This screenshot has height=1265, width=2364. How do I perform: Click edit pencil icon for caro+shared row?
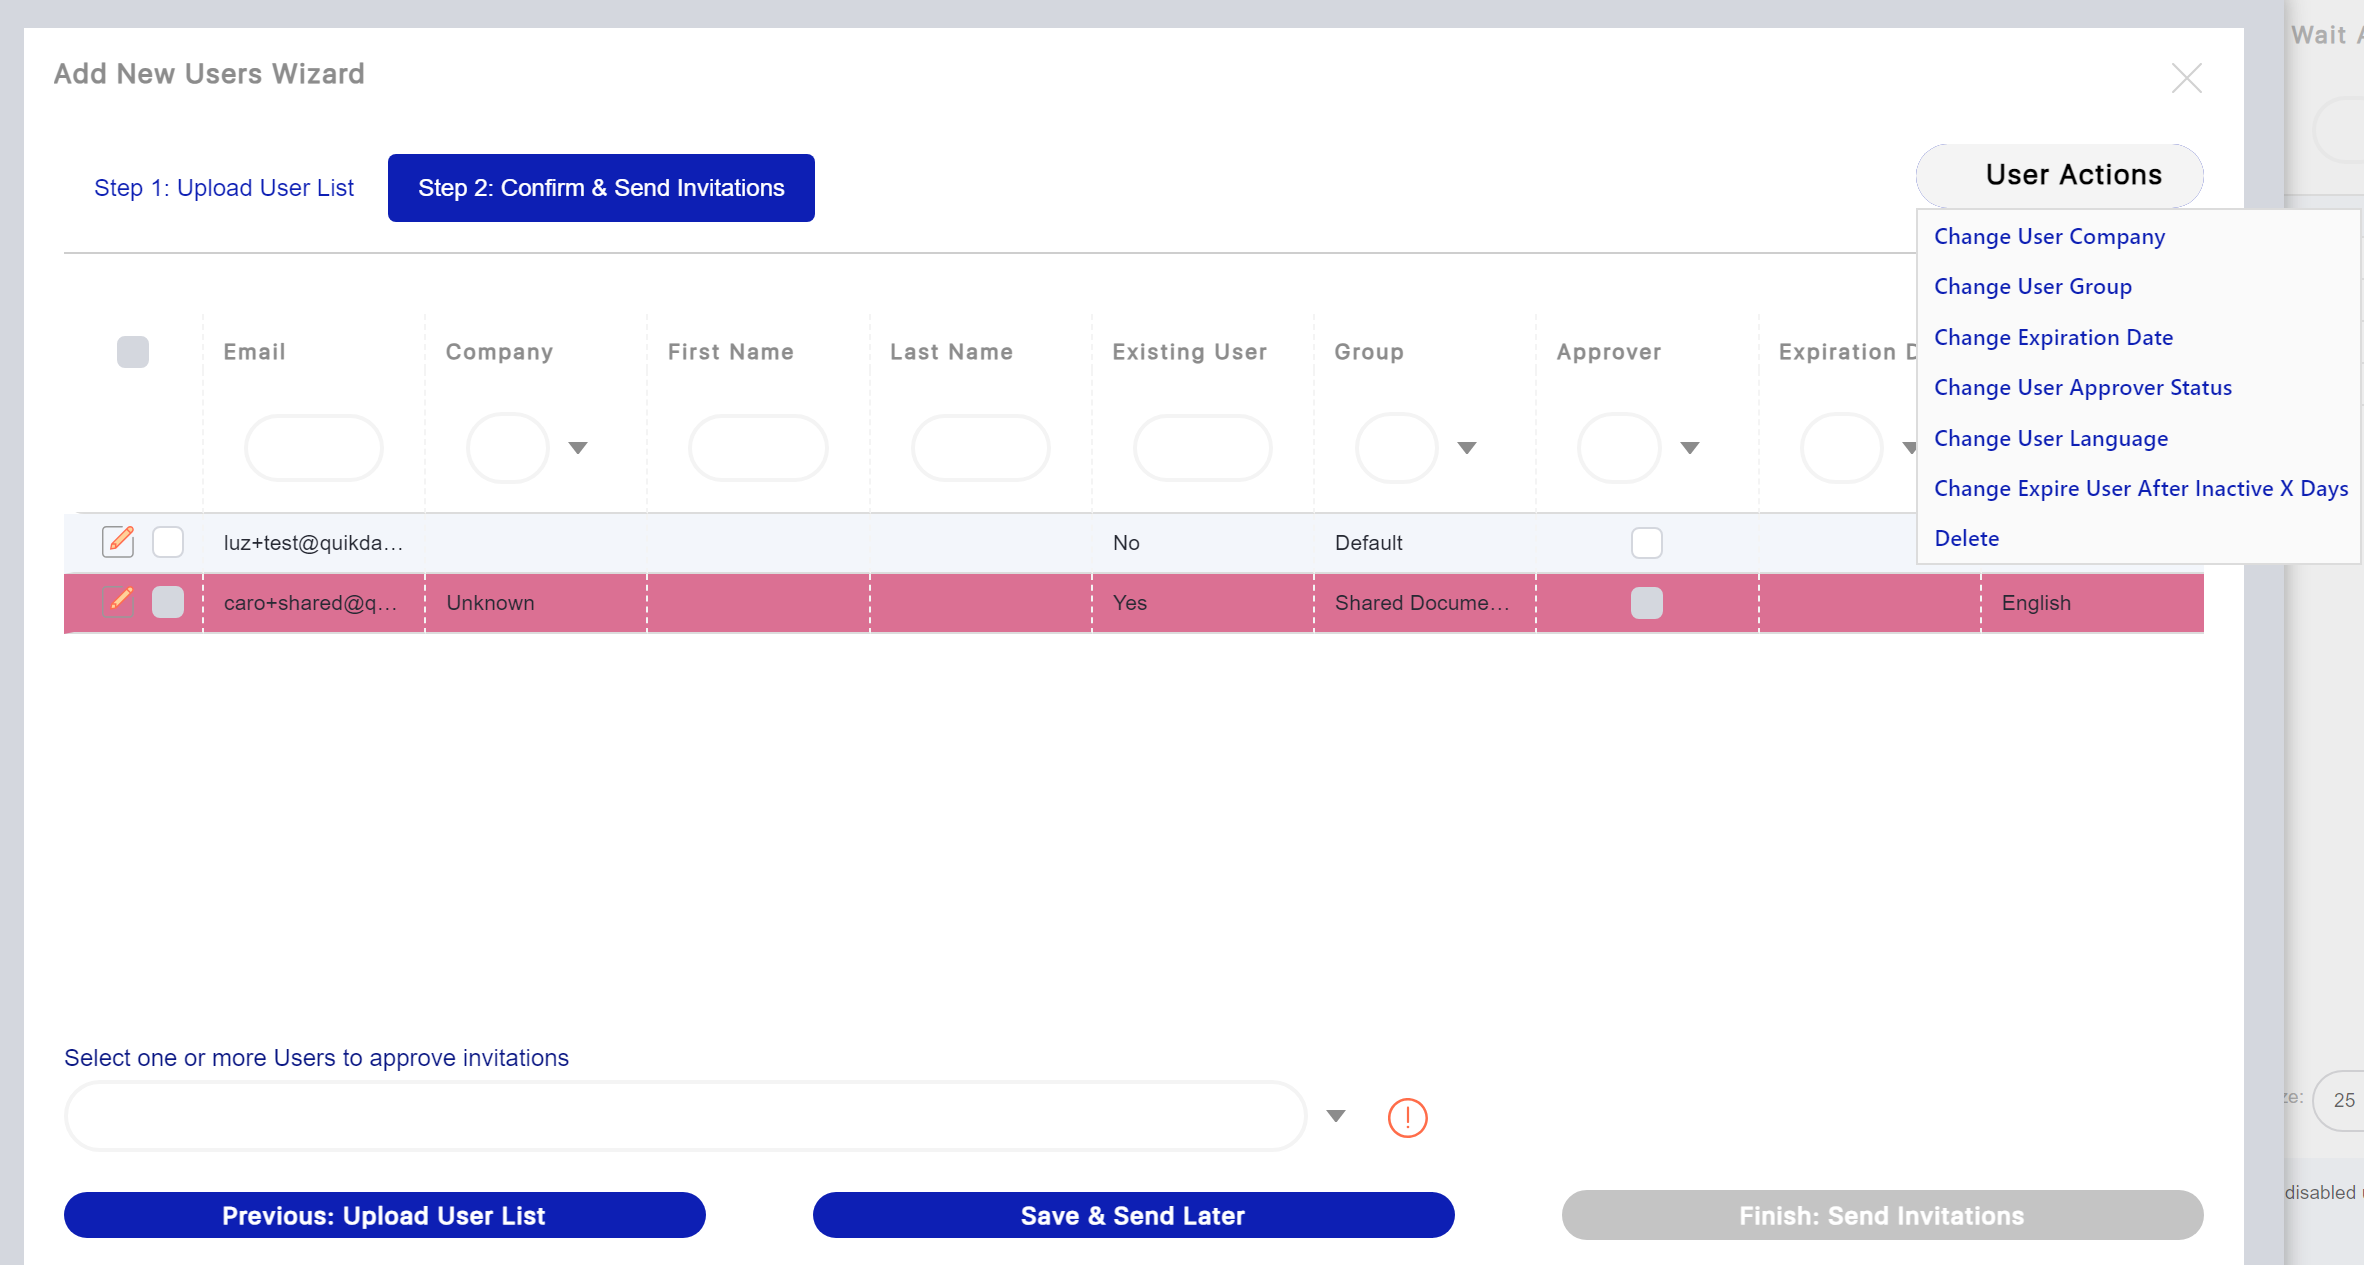point(119,601)
